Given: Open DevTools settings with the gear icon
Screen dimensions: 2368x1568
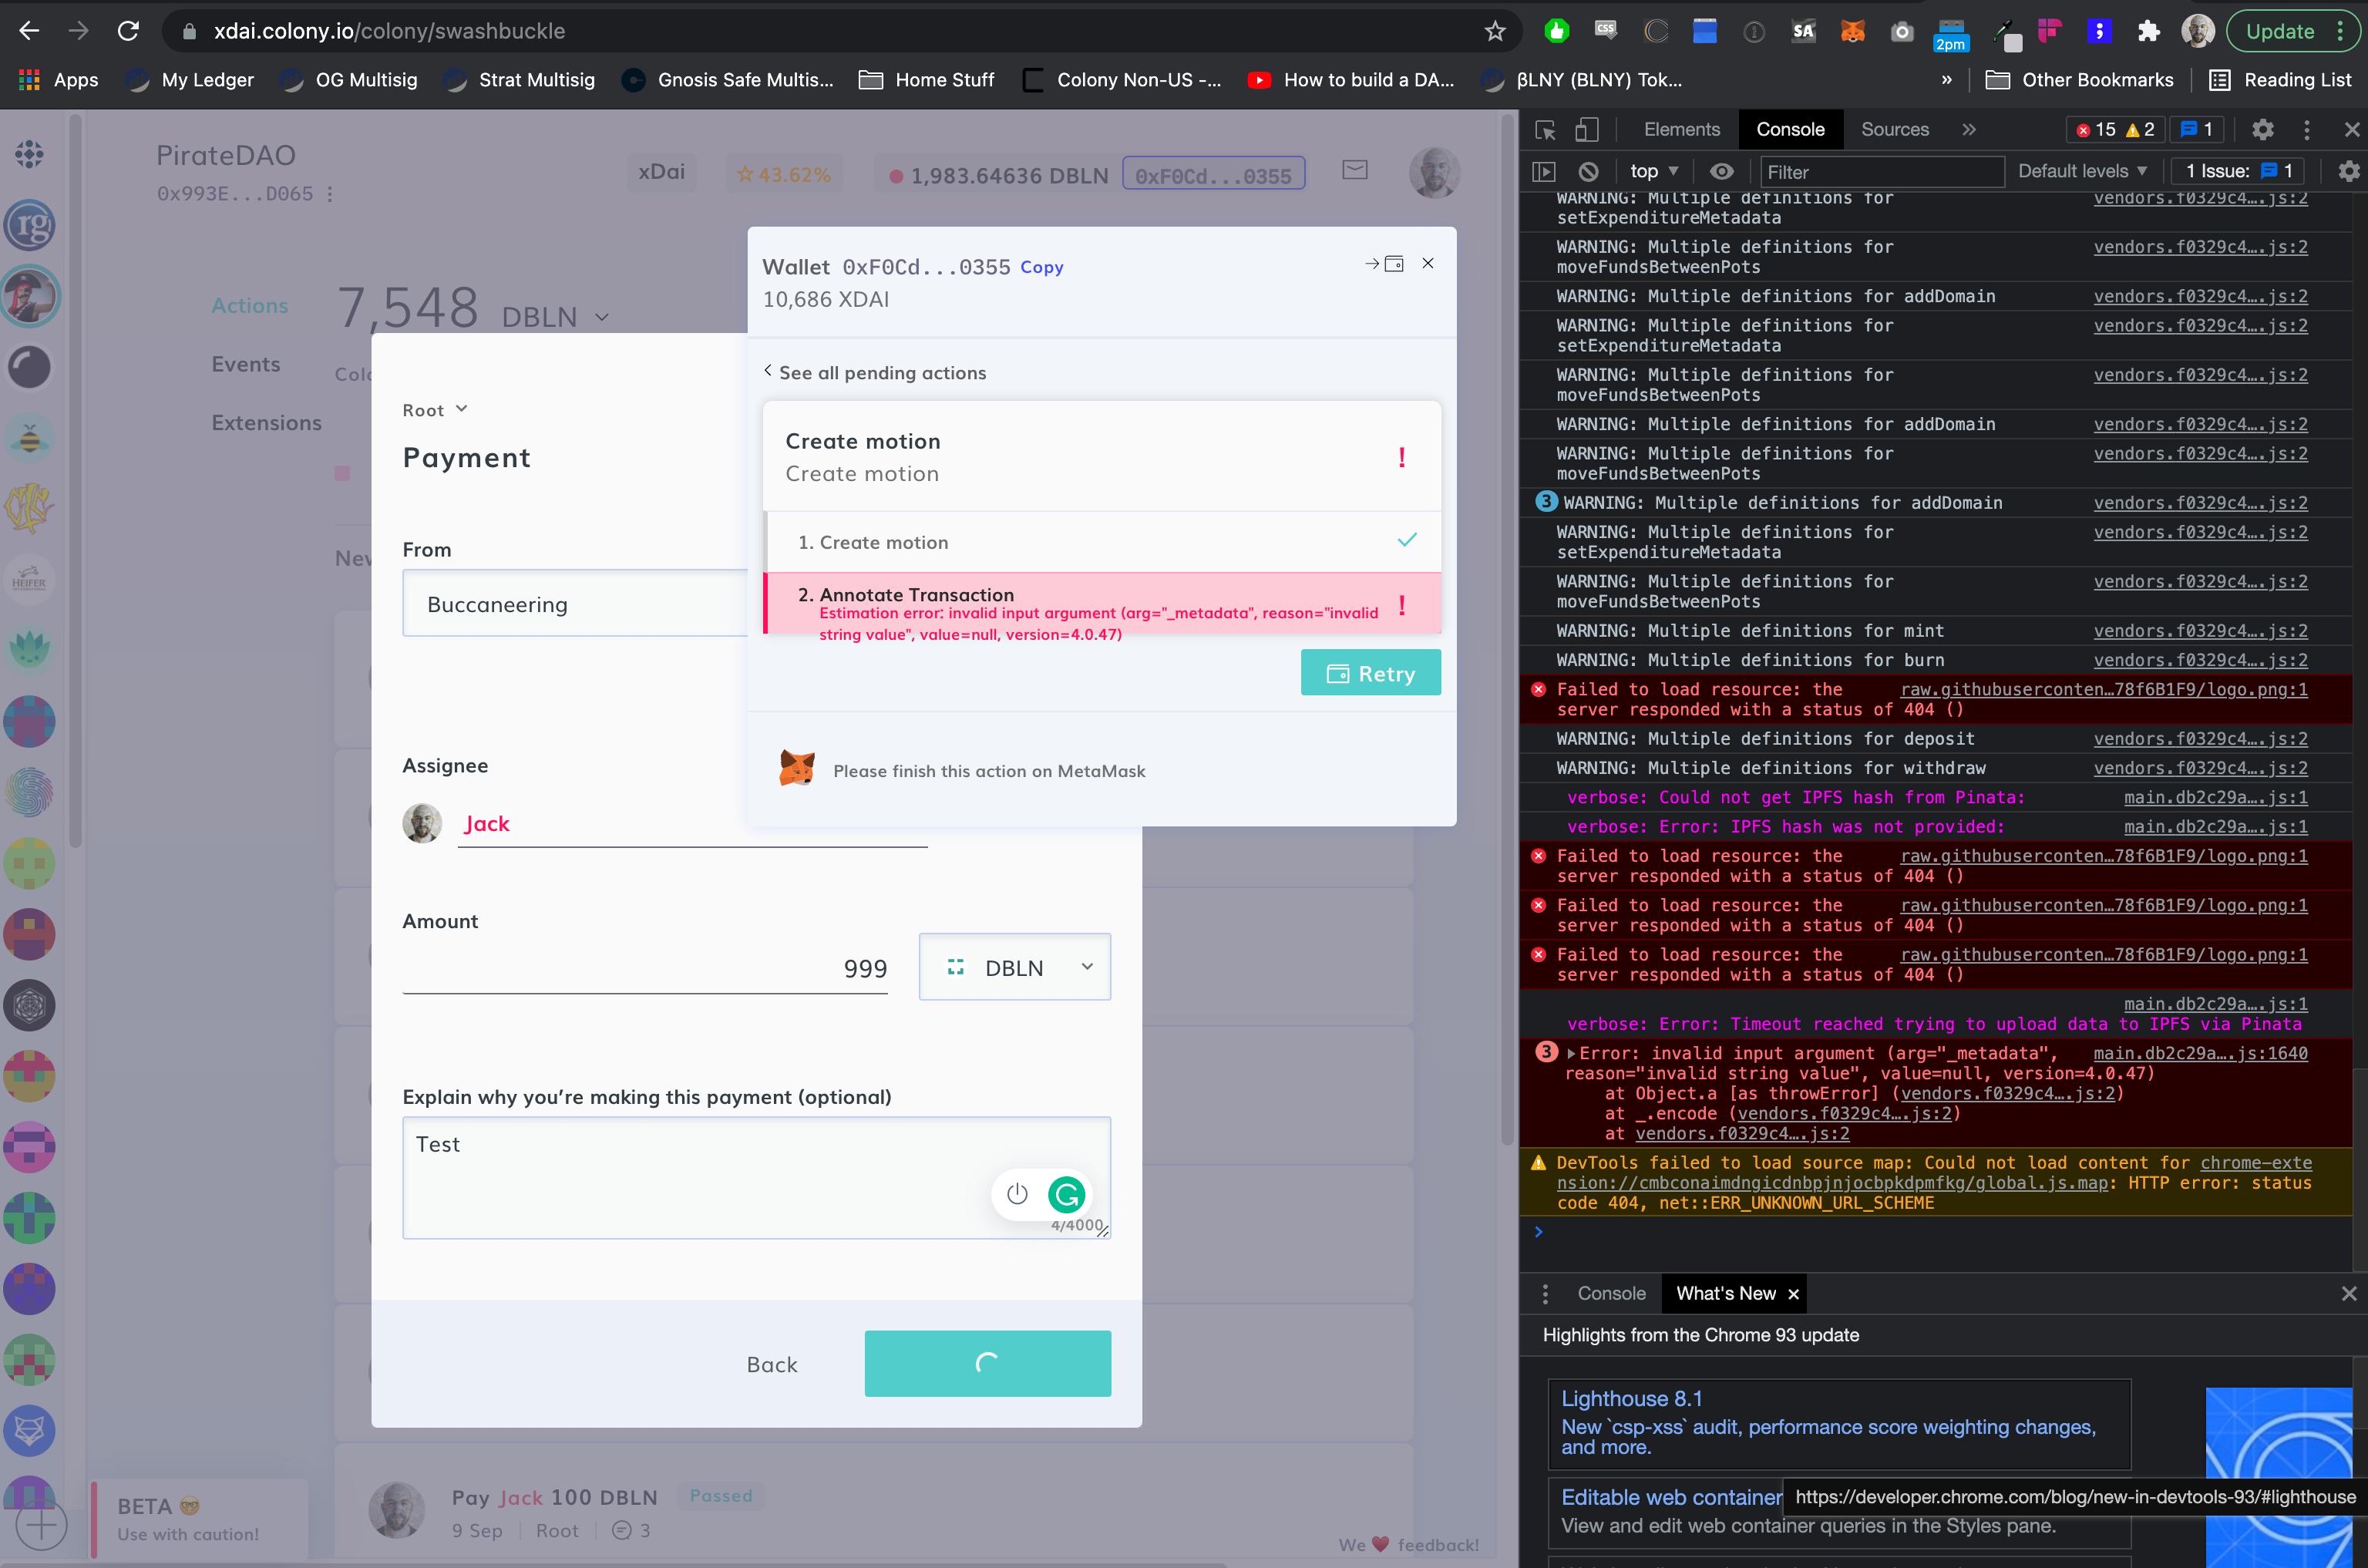Looking at the screenshot, I should click(2263, 129).
